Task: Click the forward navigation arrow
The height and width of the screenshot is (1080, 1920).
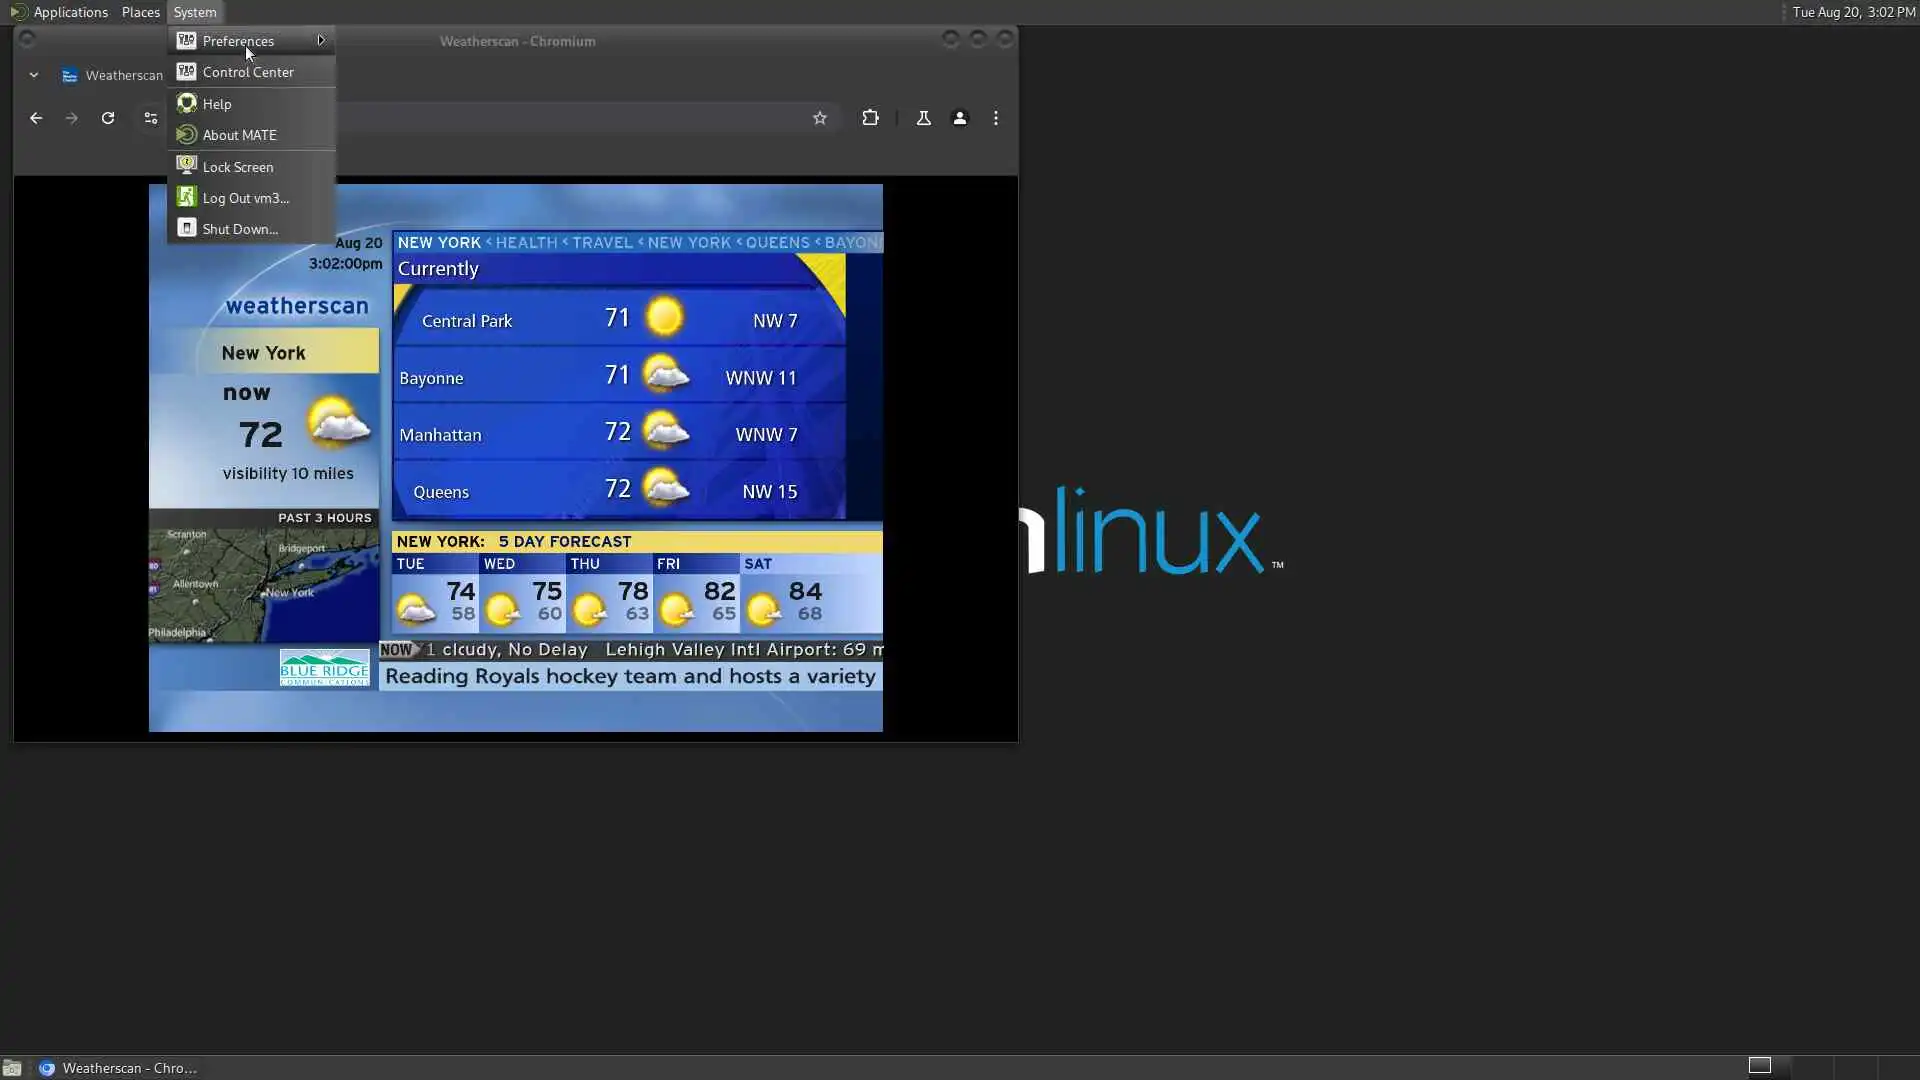Action: point(71,118)
